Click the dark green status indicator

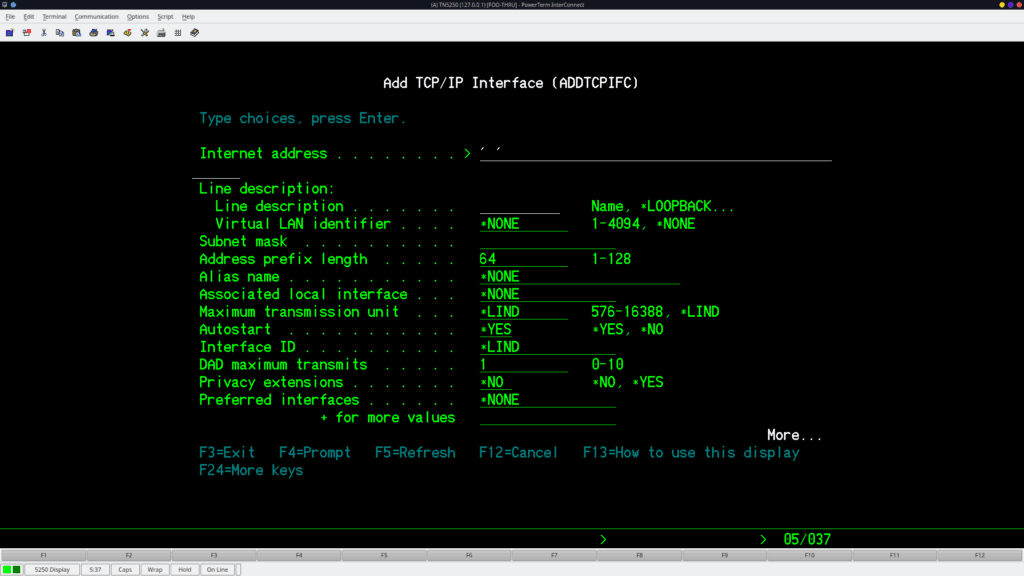coord(17,569)
